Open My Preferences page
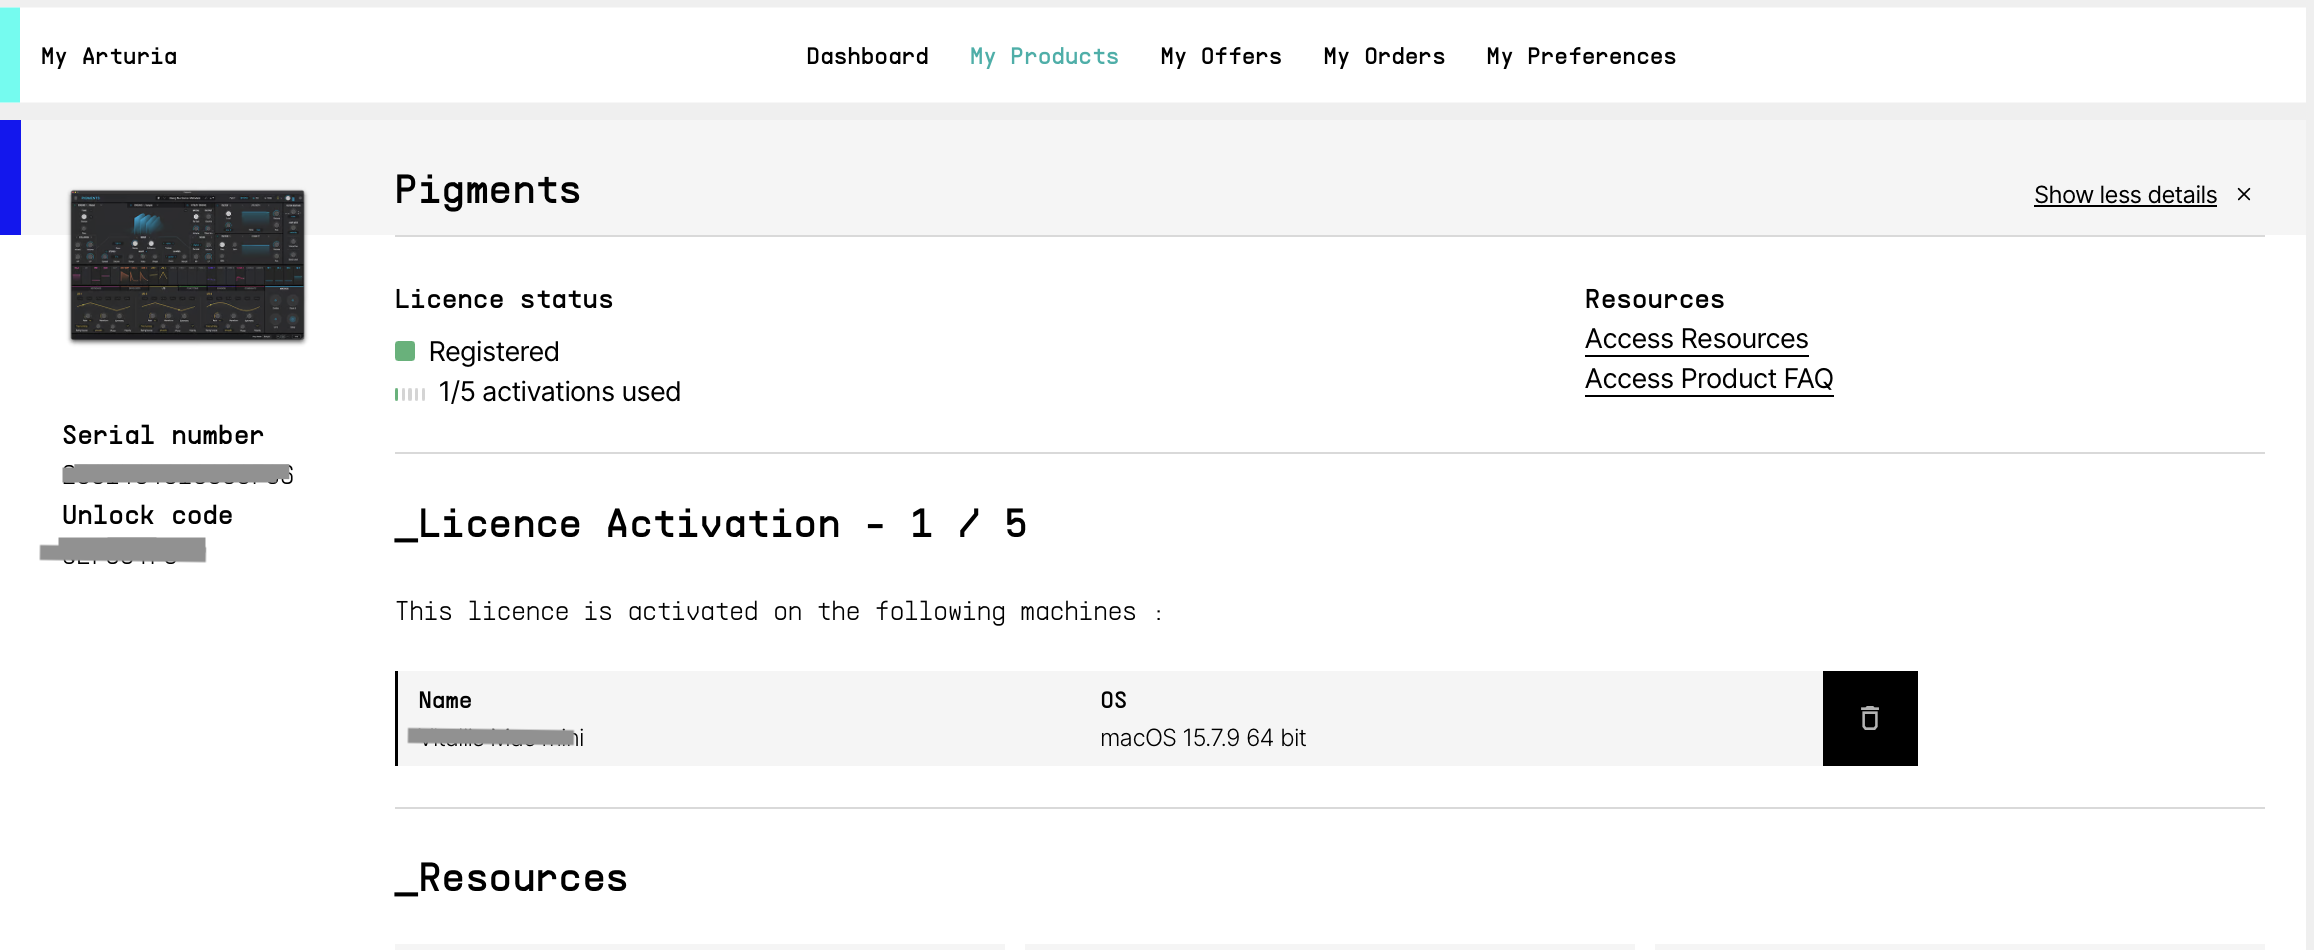 [x=1581, y=56]
